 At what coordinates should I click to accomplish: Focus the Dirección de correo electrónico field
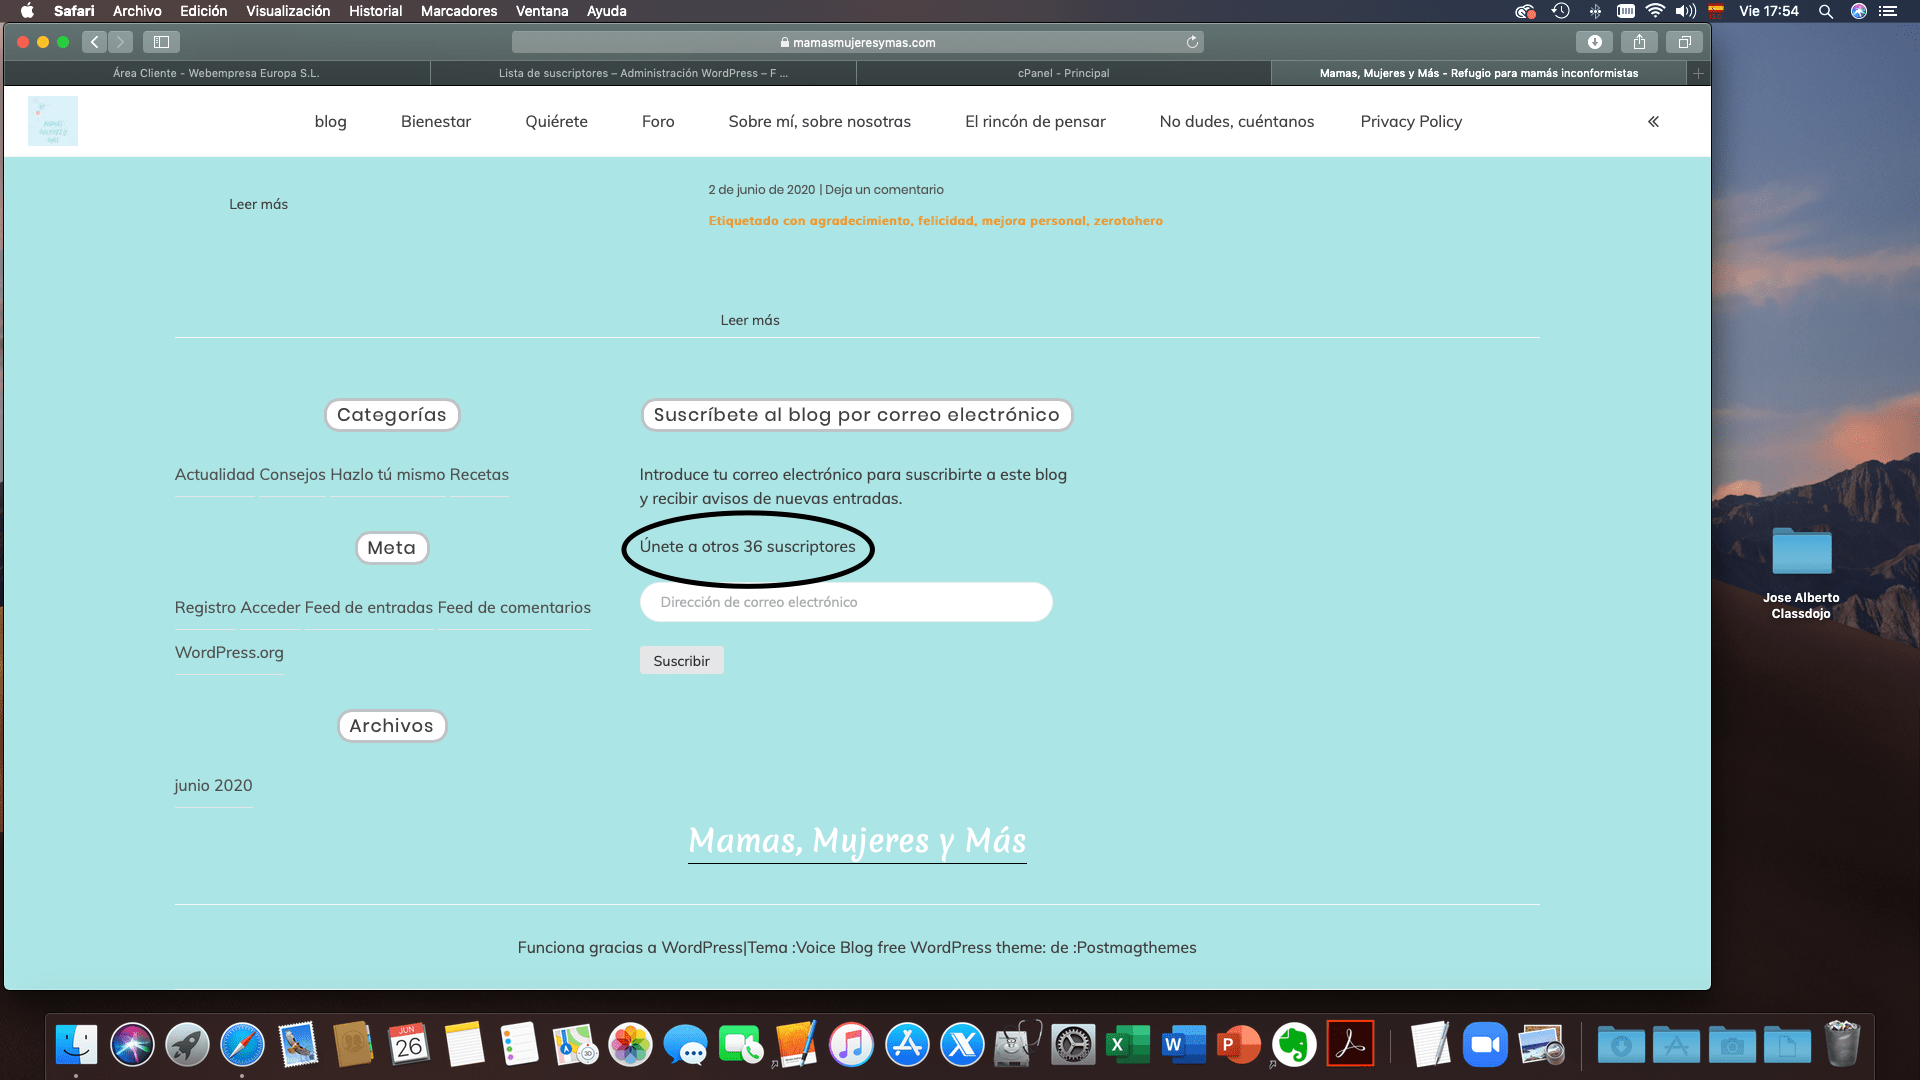(846, 602)
